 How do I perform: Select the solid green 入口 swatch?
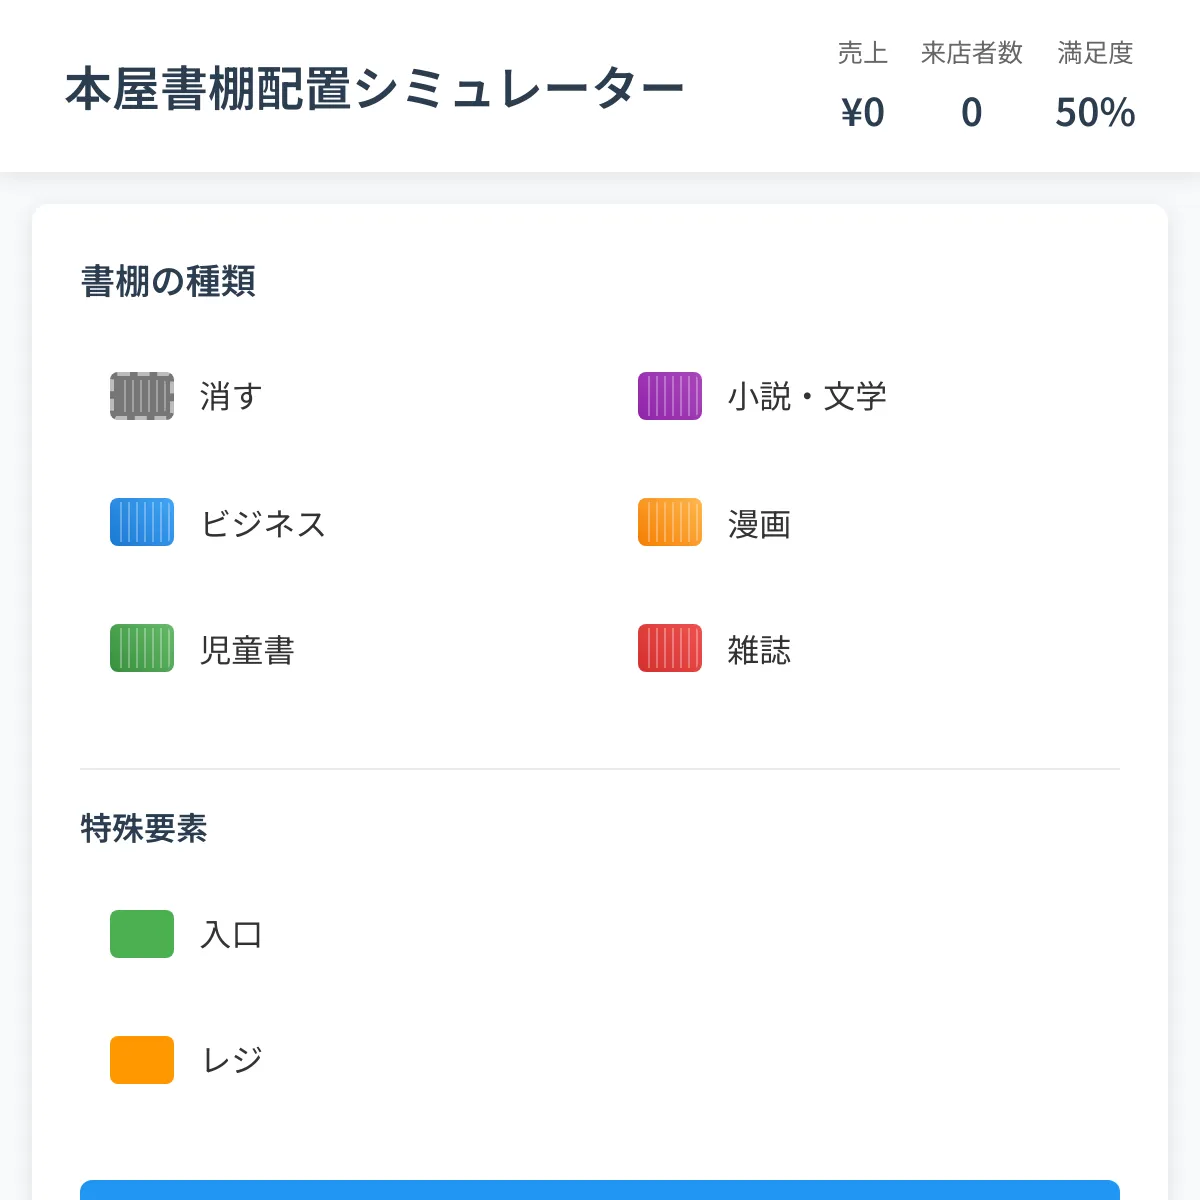(x=142, y=934)
